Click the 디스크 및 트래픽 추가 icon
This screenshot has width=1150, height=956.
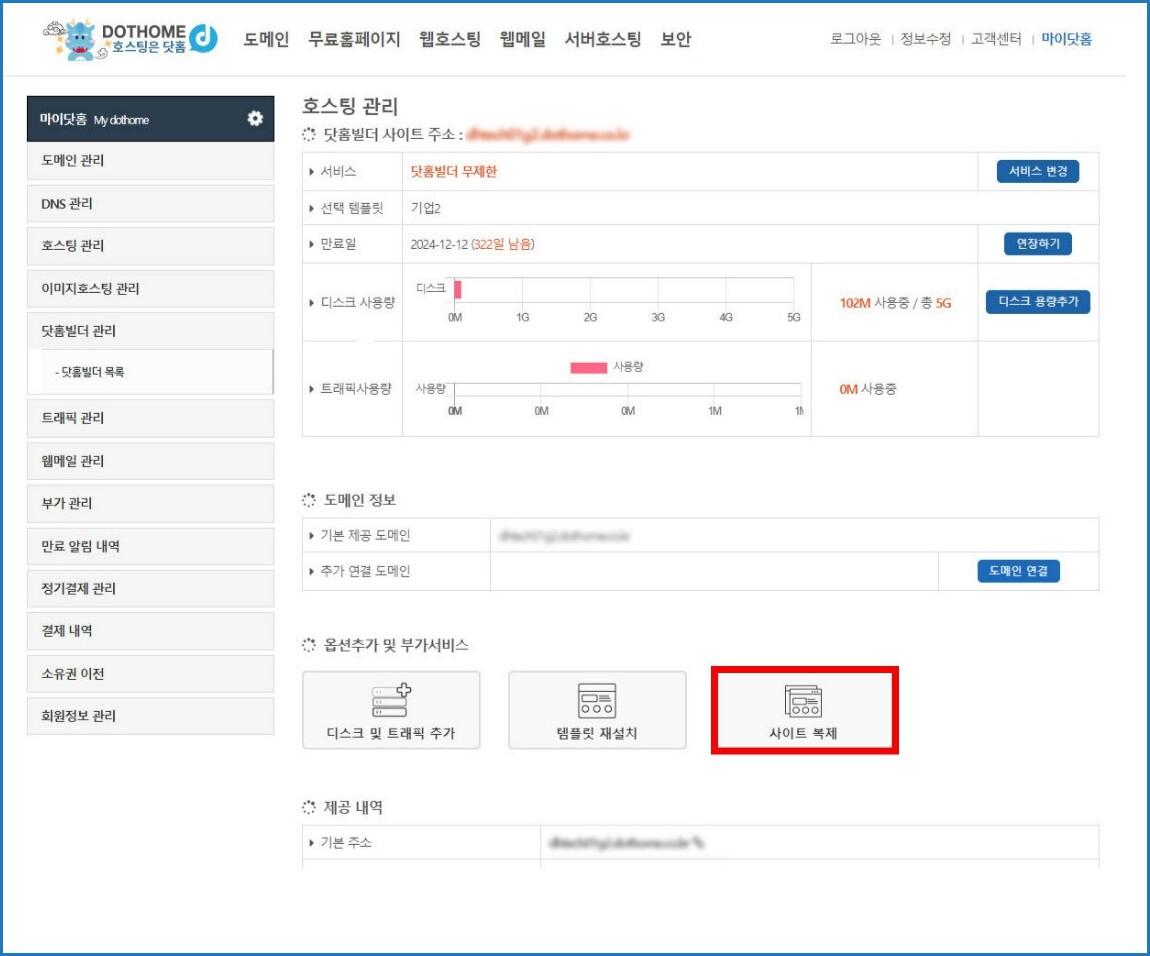(x=391, y=700)
